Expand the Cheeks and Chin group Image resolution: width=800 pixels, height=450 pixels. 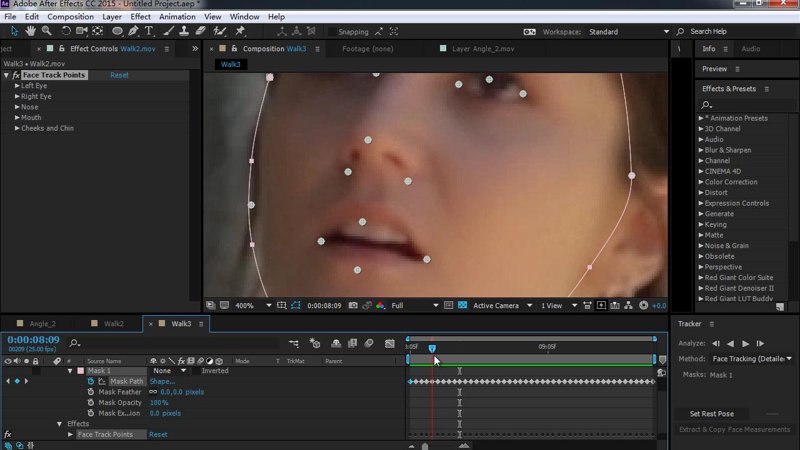pyautogui.click(x=17, y=128)
